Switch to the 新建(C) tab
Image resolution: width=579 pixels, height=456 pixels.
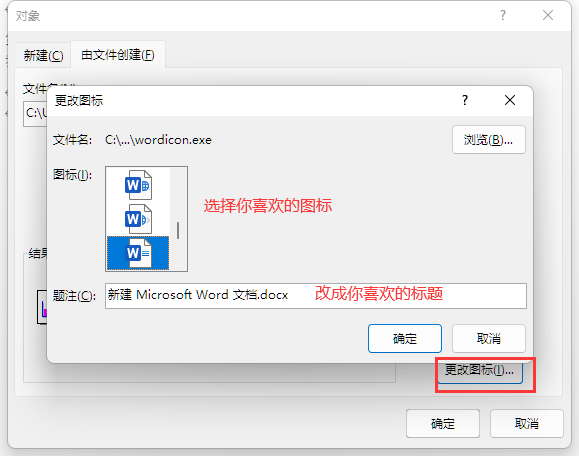(x=43, y=55)
